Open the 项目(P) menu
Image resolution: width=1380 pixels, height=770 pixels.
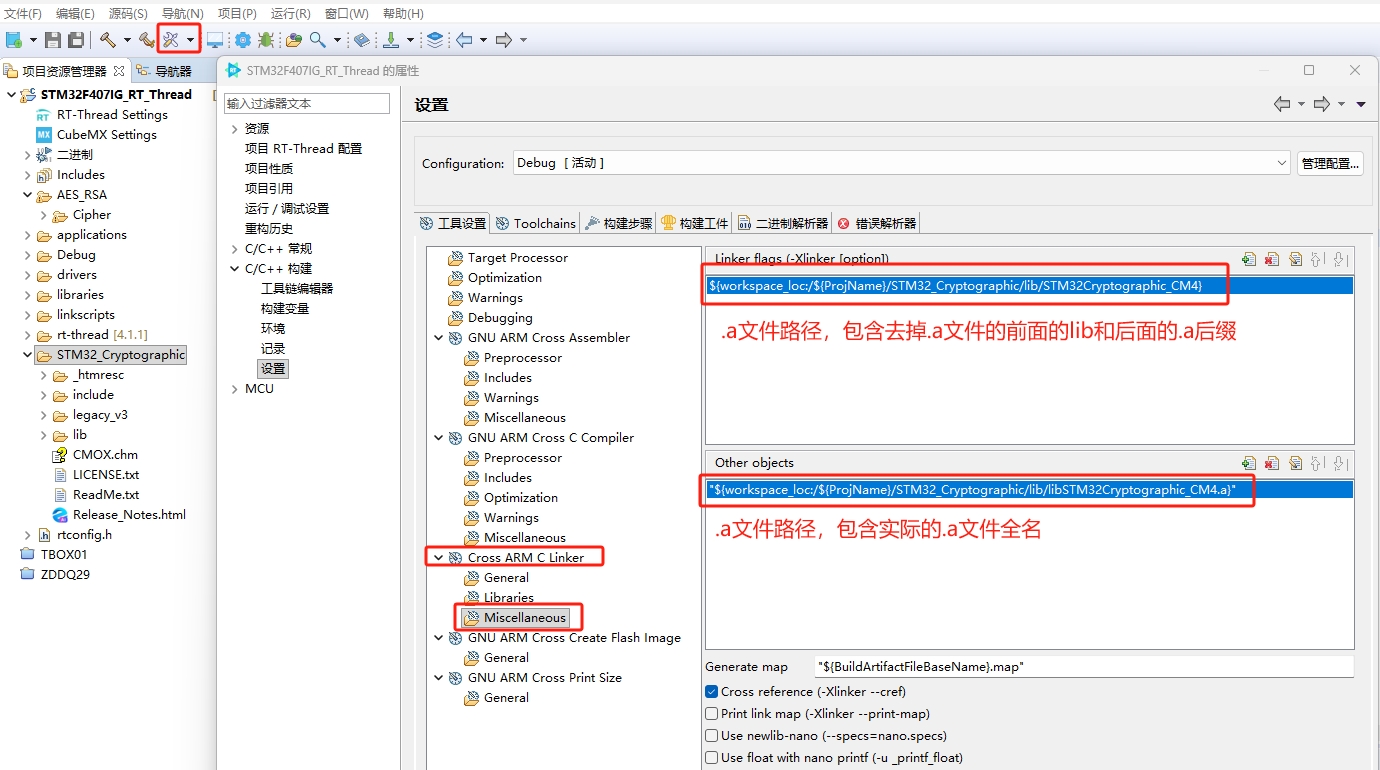tap(237, 14)
